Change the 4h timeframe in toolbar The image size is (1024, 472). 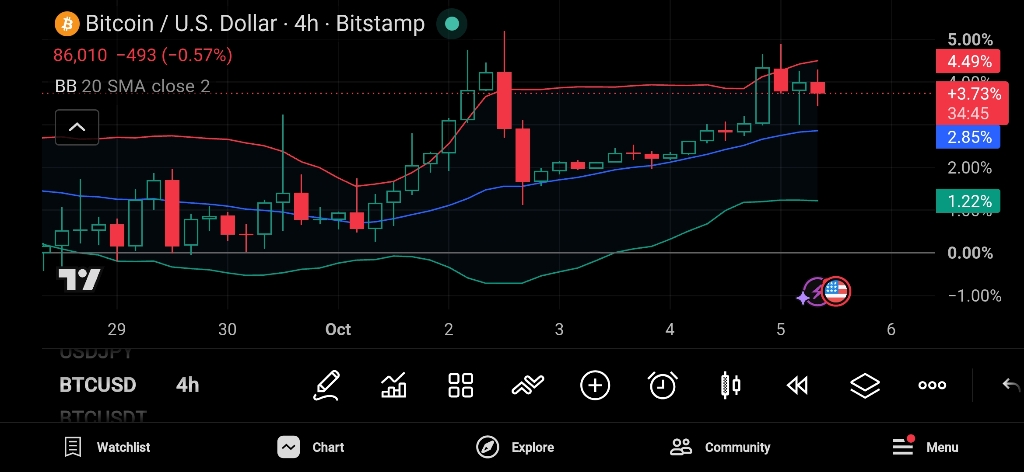(187, 385)
